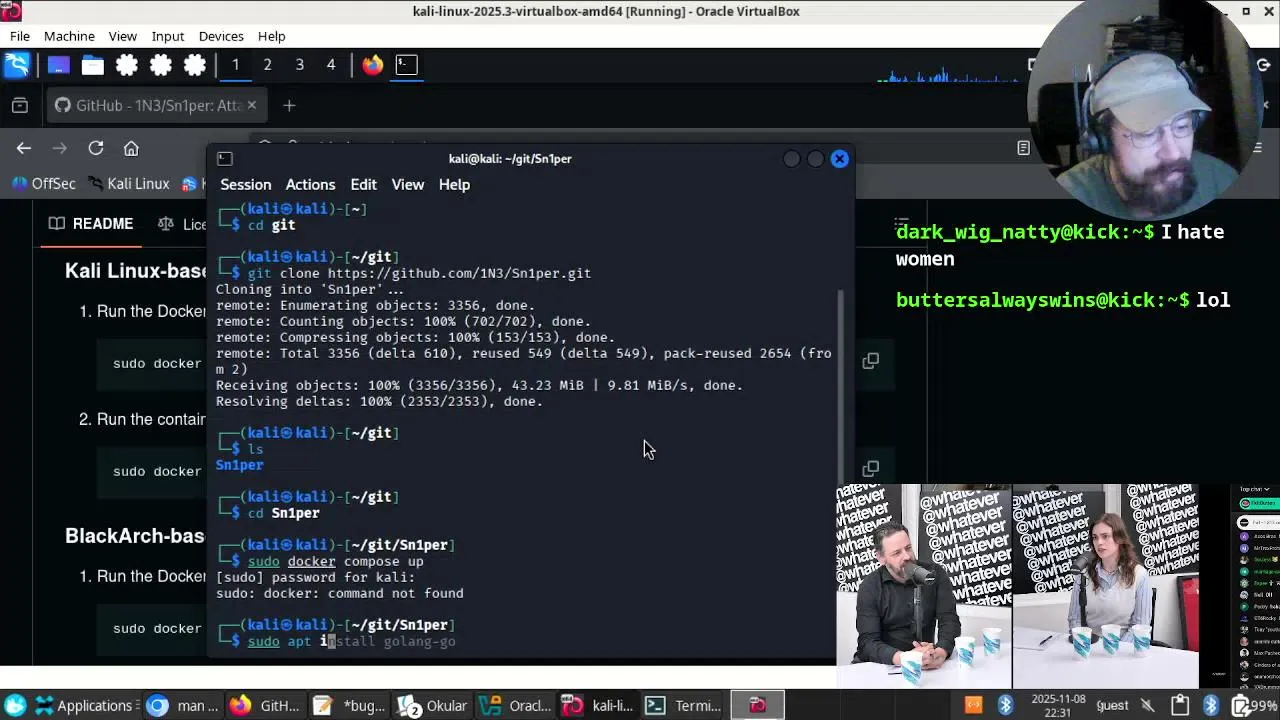Image resolution: width=1280 pixels, height=720 pixels.
Task: Switch to '*bug...' text editor taskbar item
Action: pyautogui.click(x=348, y=706)
